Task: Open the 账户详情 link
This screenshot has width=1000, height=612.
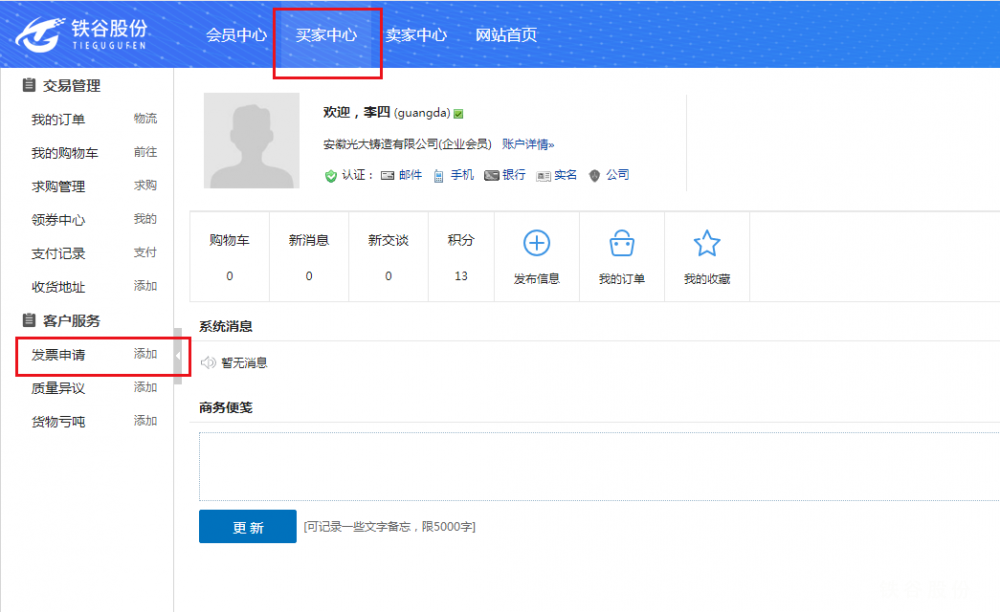Action: [527, 144]
